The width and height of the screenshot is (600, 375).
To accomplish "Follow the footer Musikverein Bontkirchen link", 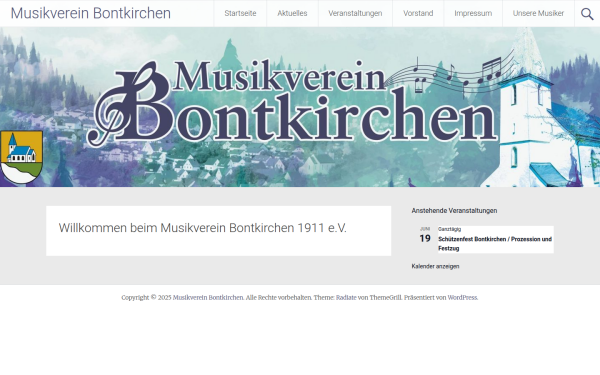I will pyautogui.click(x=208, y=298).
